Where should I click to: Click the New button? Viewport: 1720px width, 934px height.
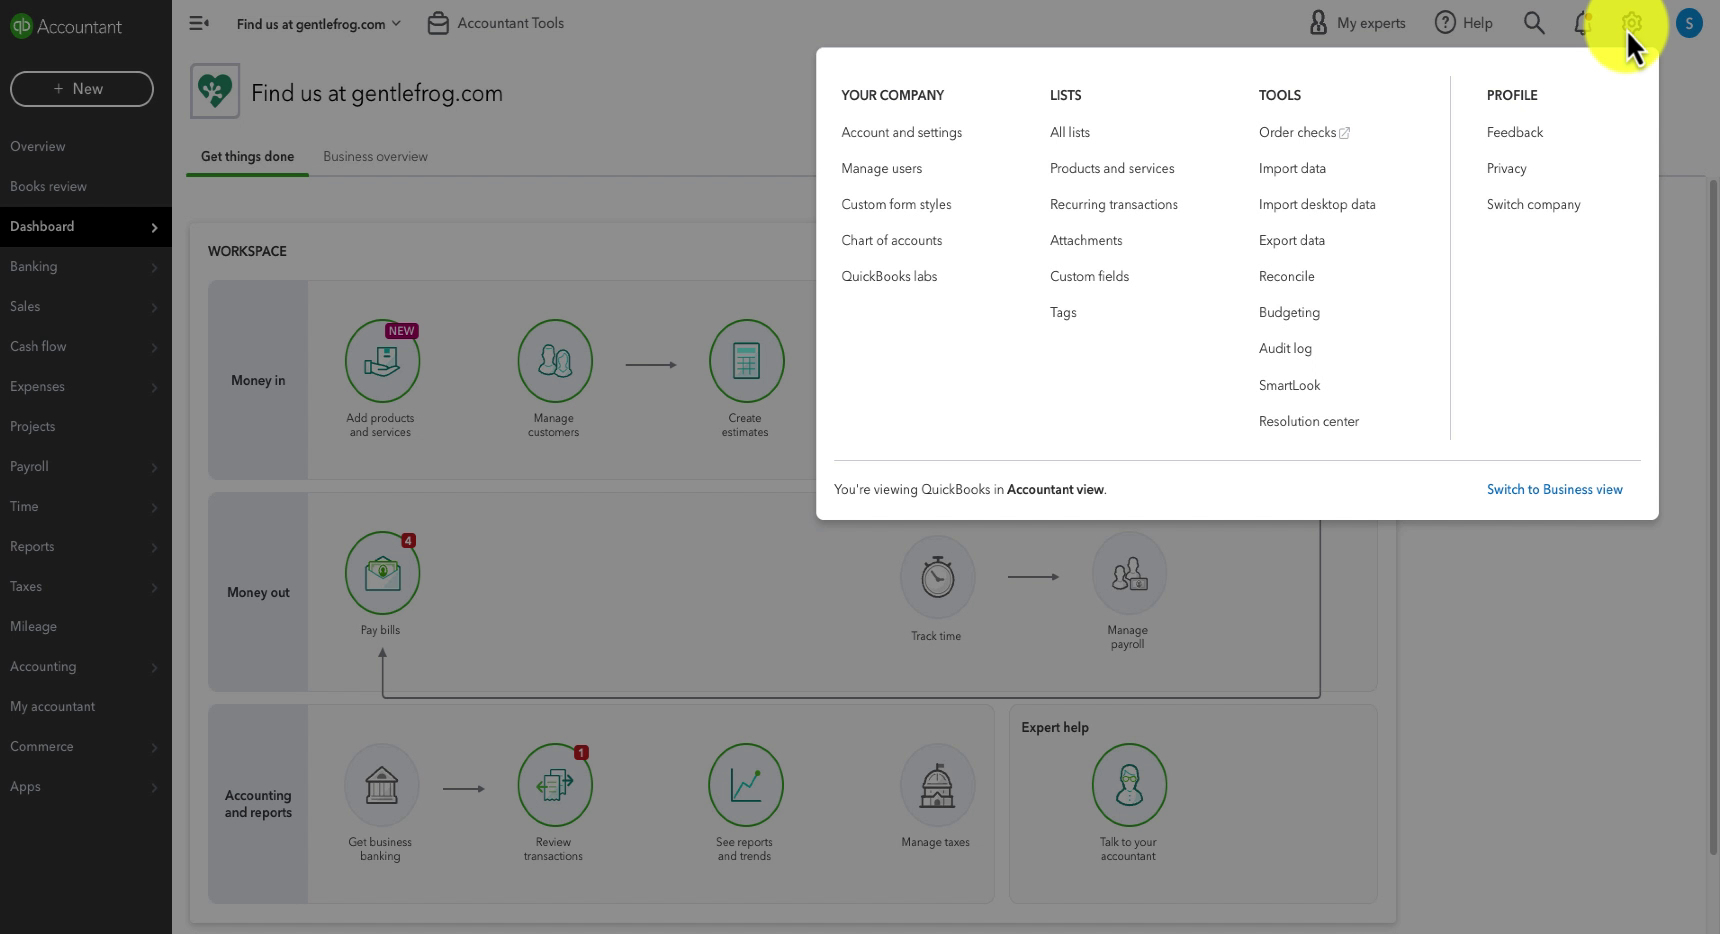click(82, 88)
